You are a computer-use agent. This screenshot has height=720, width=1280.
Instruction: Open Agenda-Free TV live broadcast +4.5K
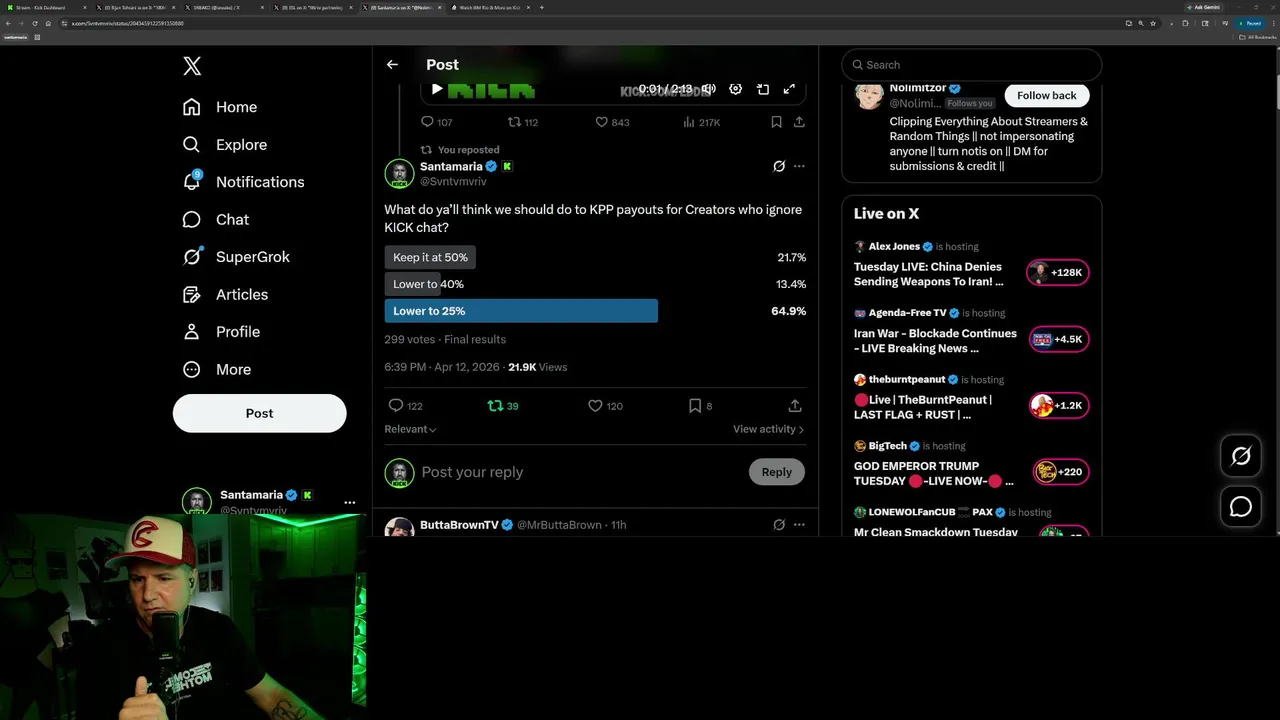1057,339
